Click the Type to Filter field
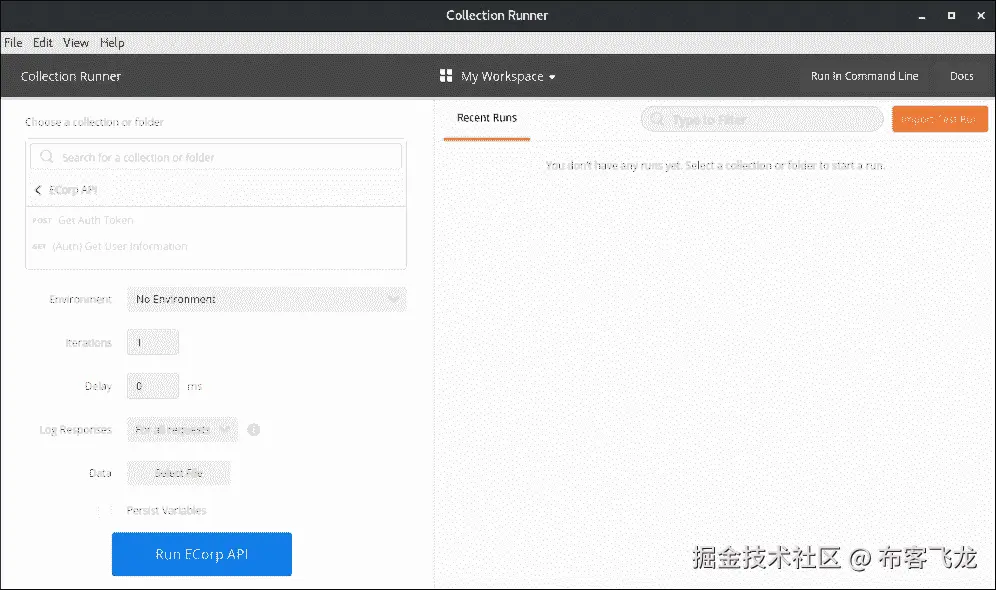Screen dimensions: 996x590 pyautogui.click(x=762, y=119)
